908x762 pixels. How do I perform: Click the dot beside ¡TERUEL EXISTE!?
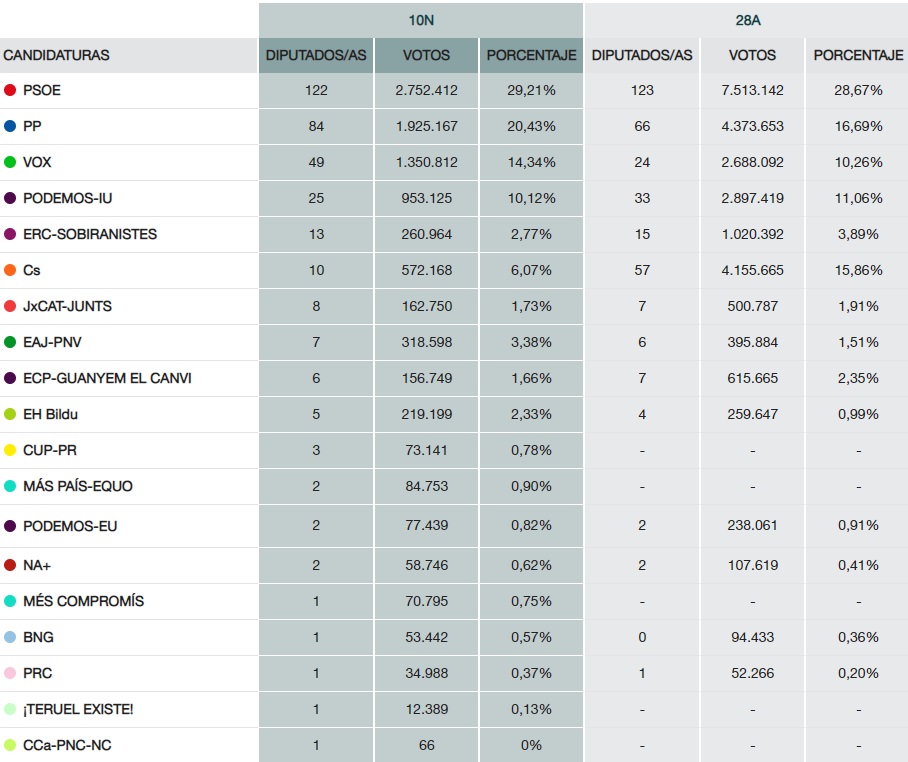point(10,709)
